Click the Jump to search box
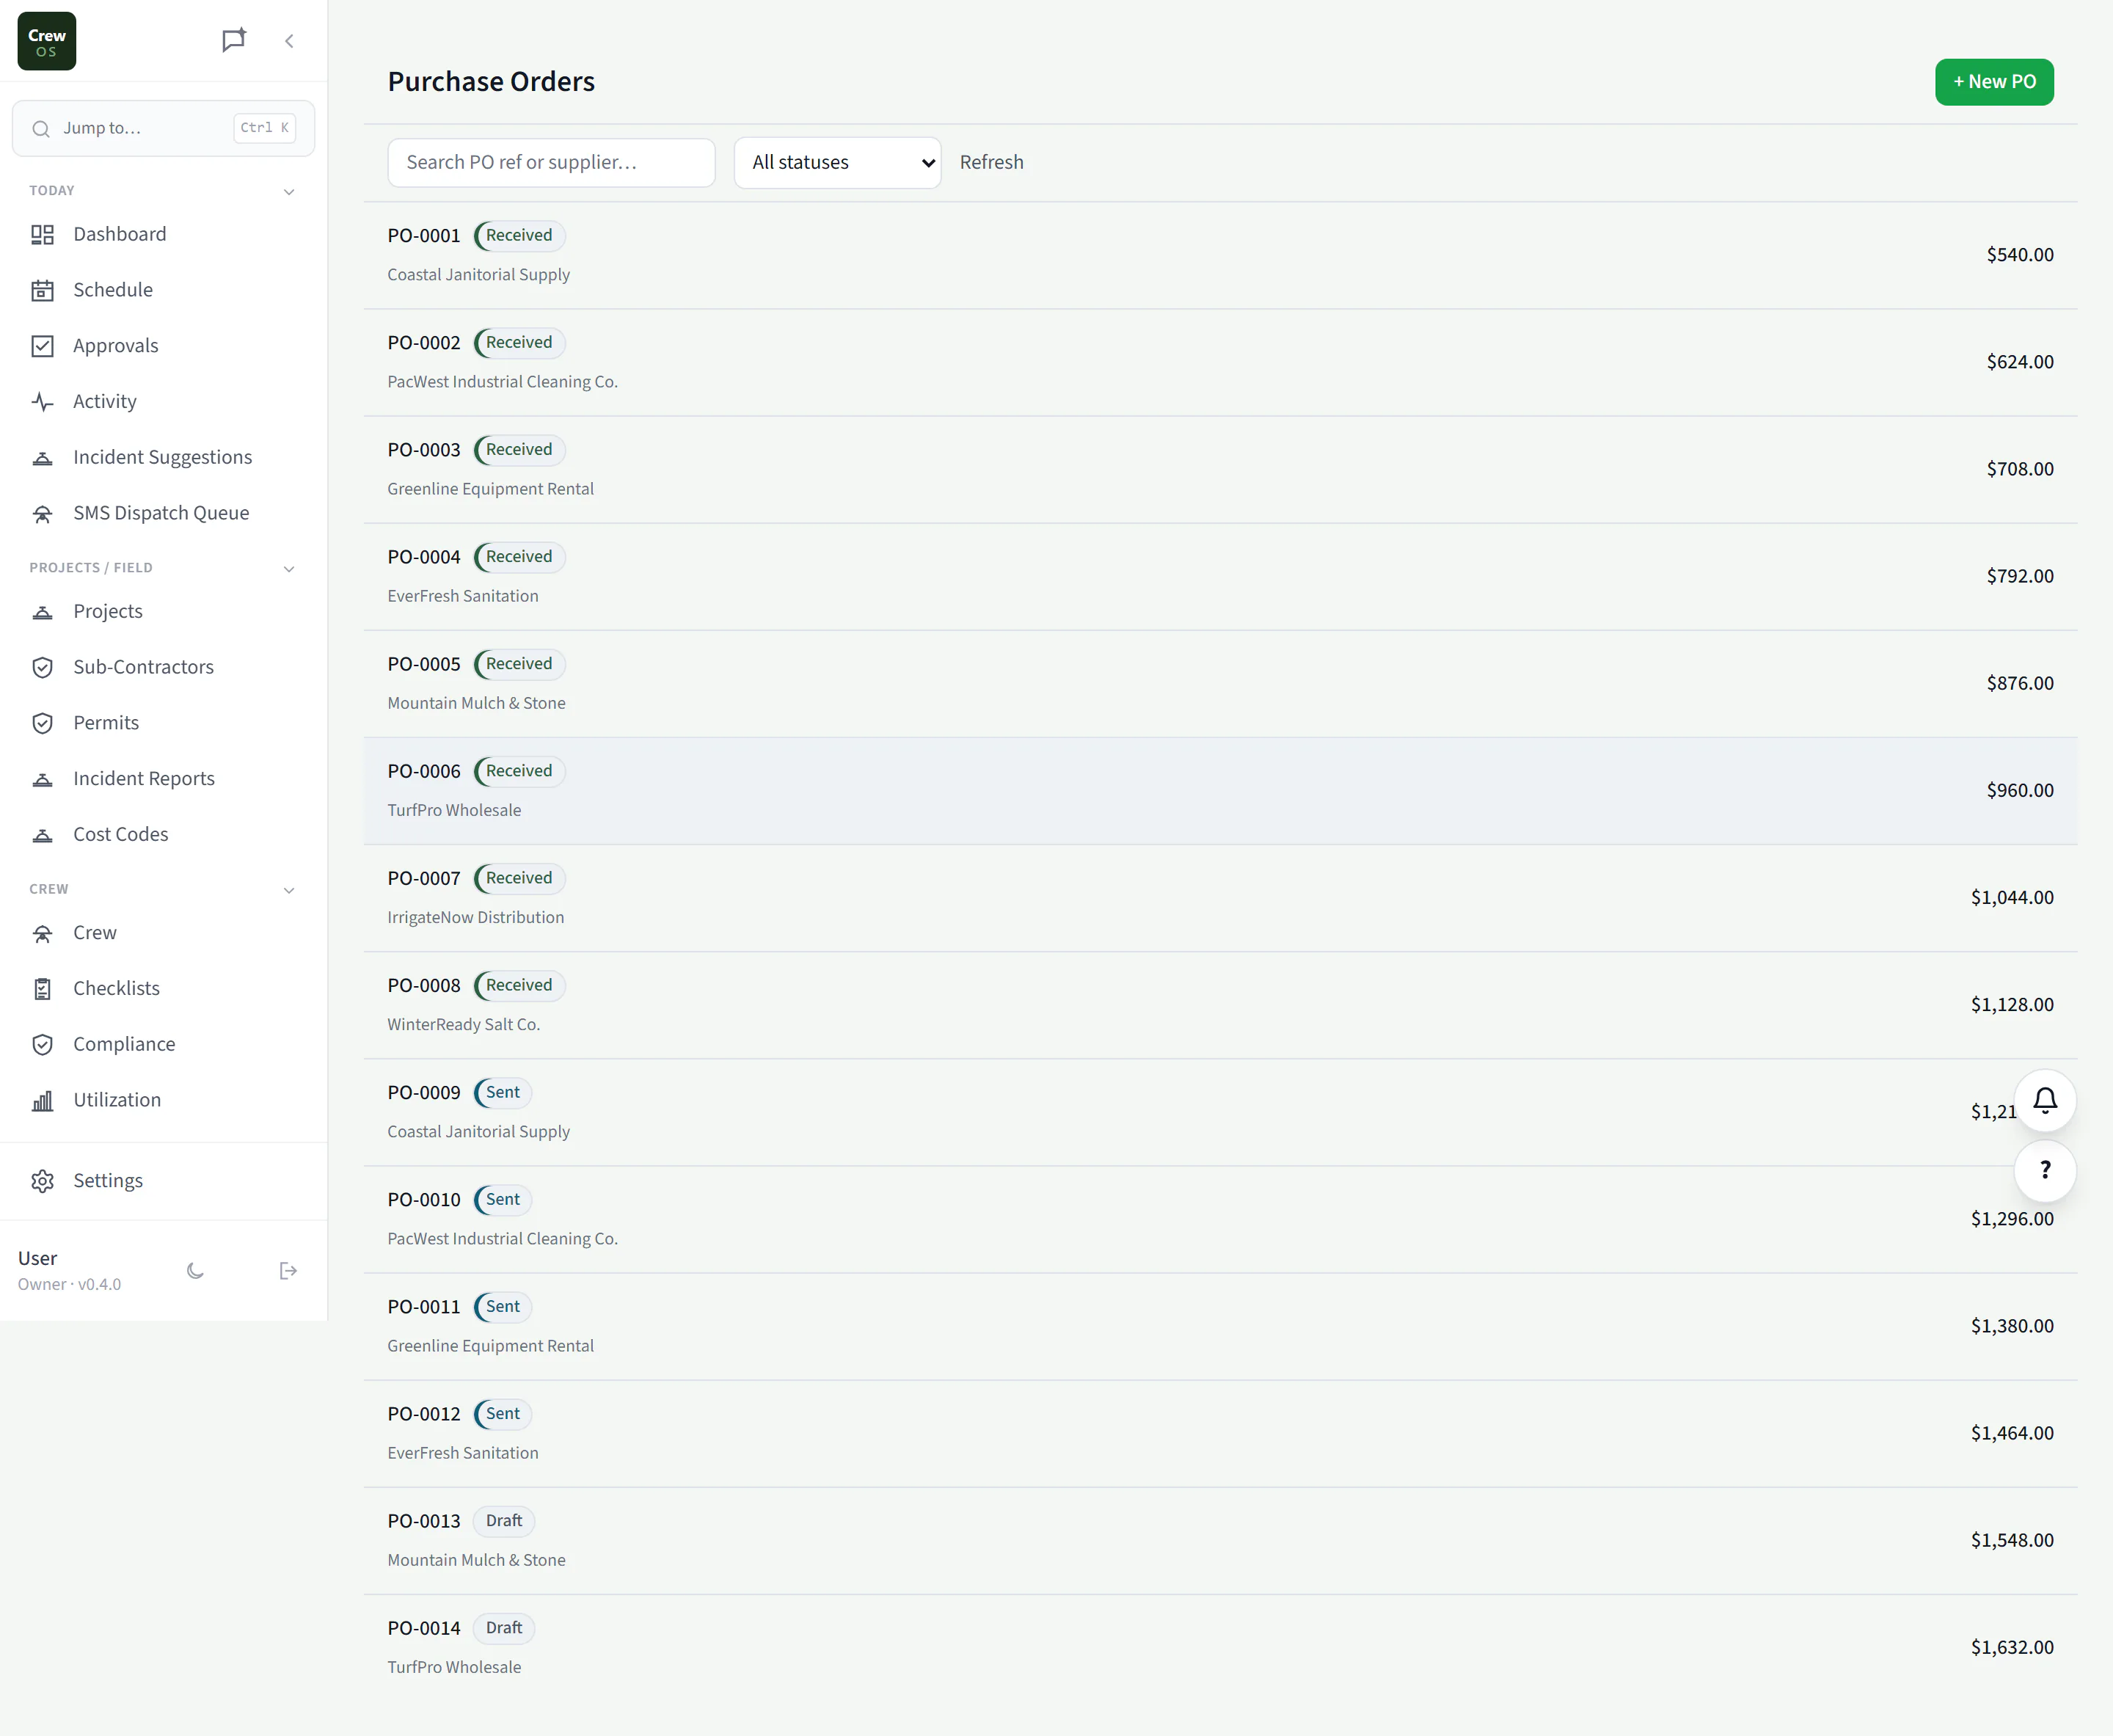 point(163,128)
